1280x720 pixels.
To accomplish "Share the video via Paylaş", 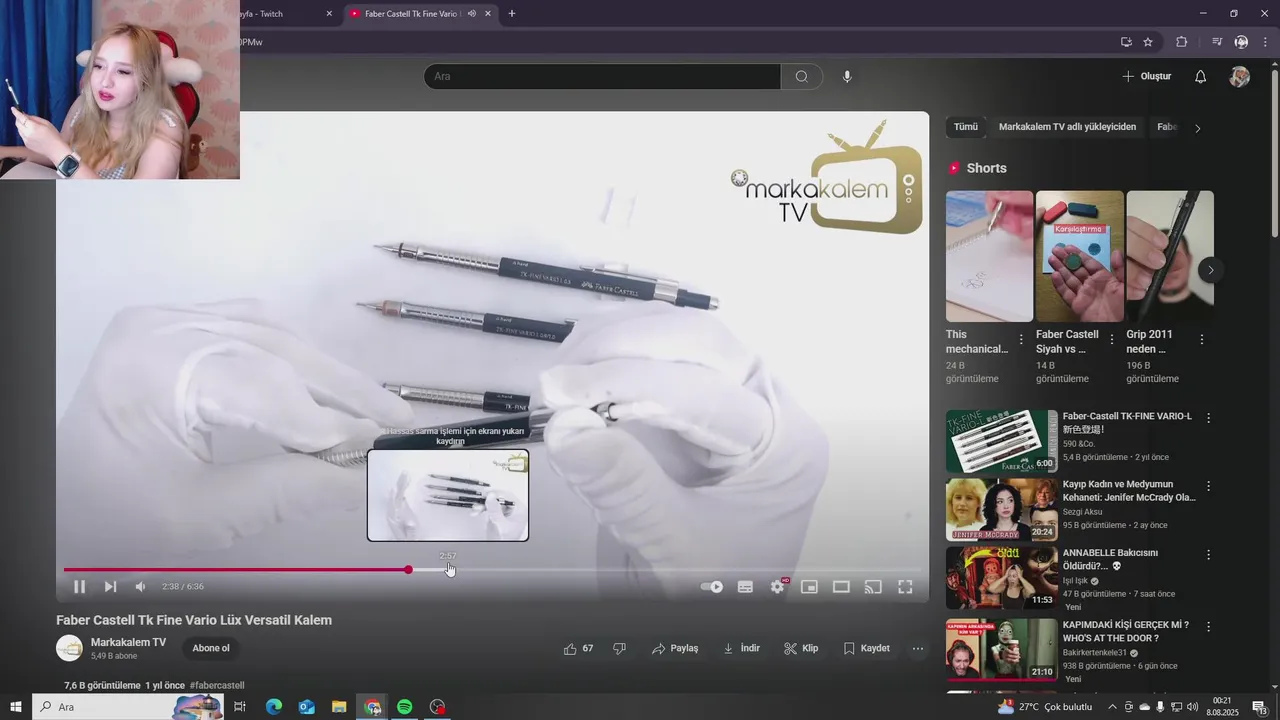I will [x=675, y=648].
